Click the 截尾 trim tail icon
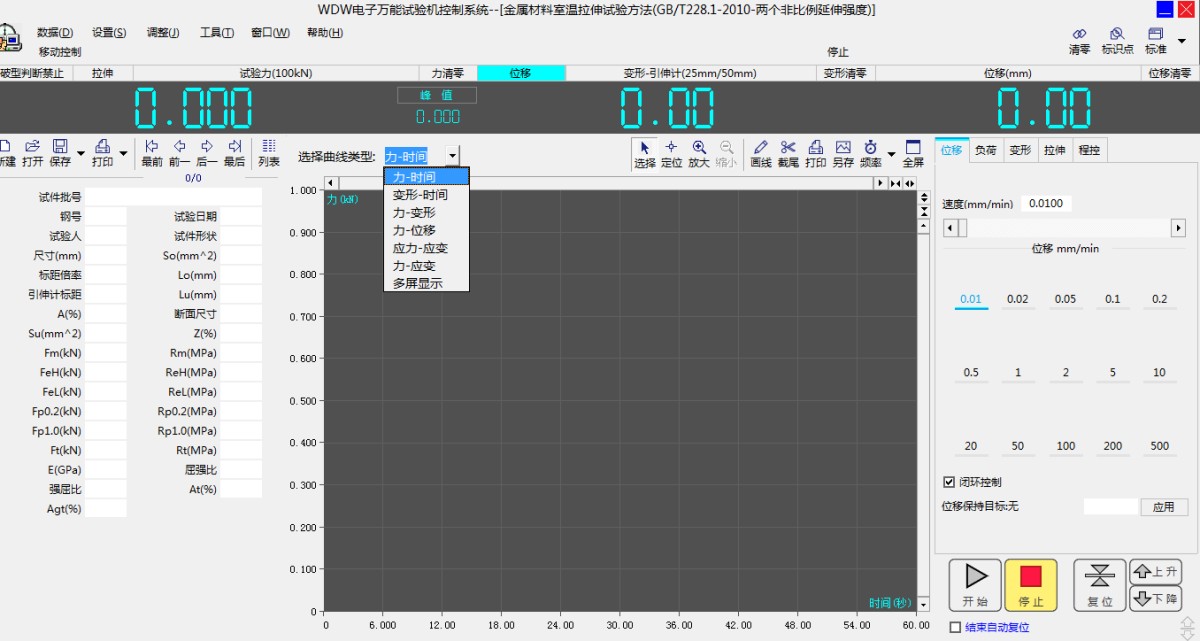The width and height of the screenshot is (1200, 641). point(789,155)
